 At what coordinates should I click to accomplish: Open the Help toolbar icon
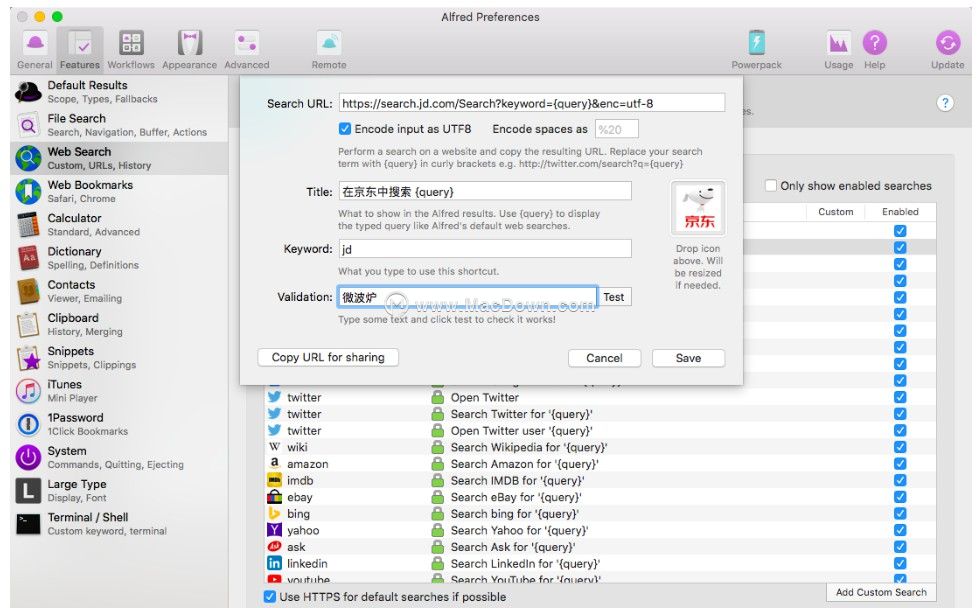pyautogui.click(x=875, y=49)
